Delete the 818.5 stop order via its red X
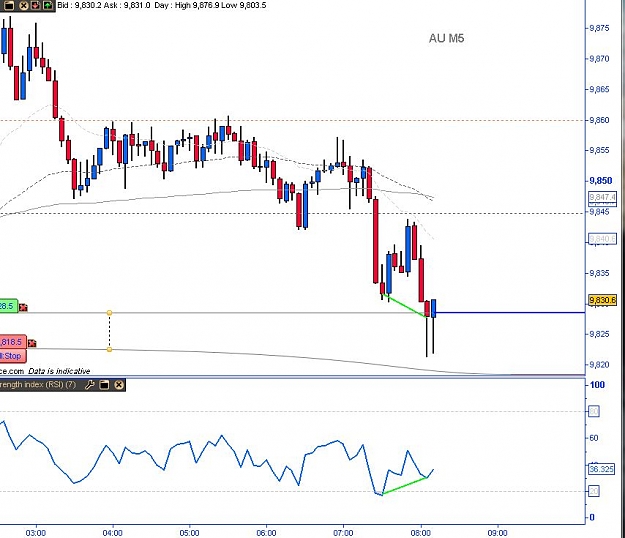 32,343
